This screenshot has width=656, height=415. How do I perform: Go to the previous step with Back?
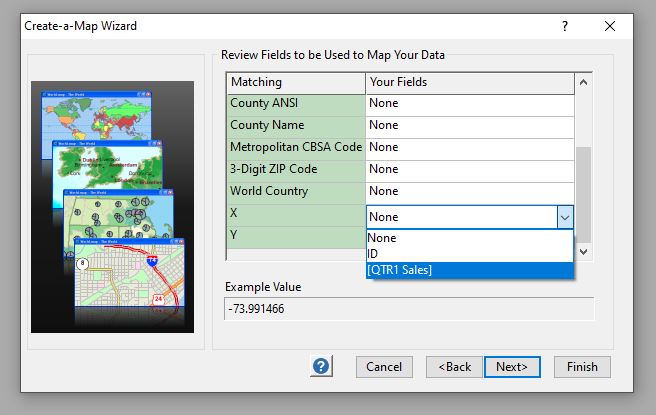[x=453, y=367]
